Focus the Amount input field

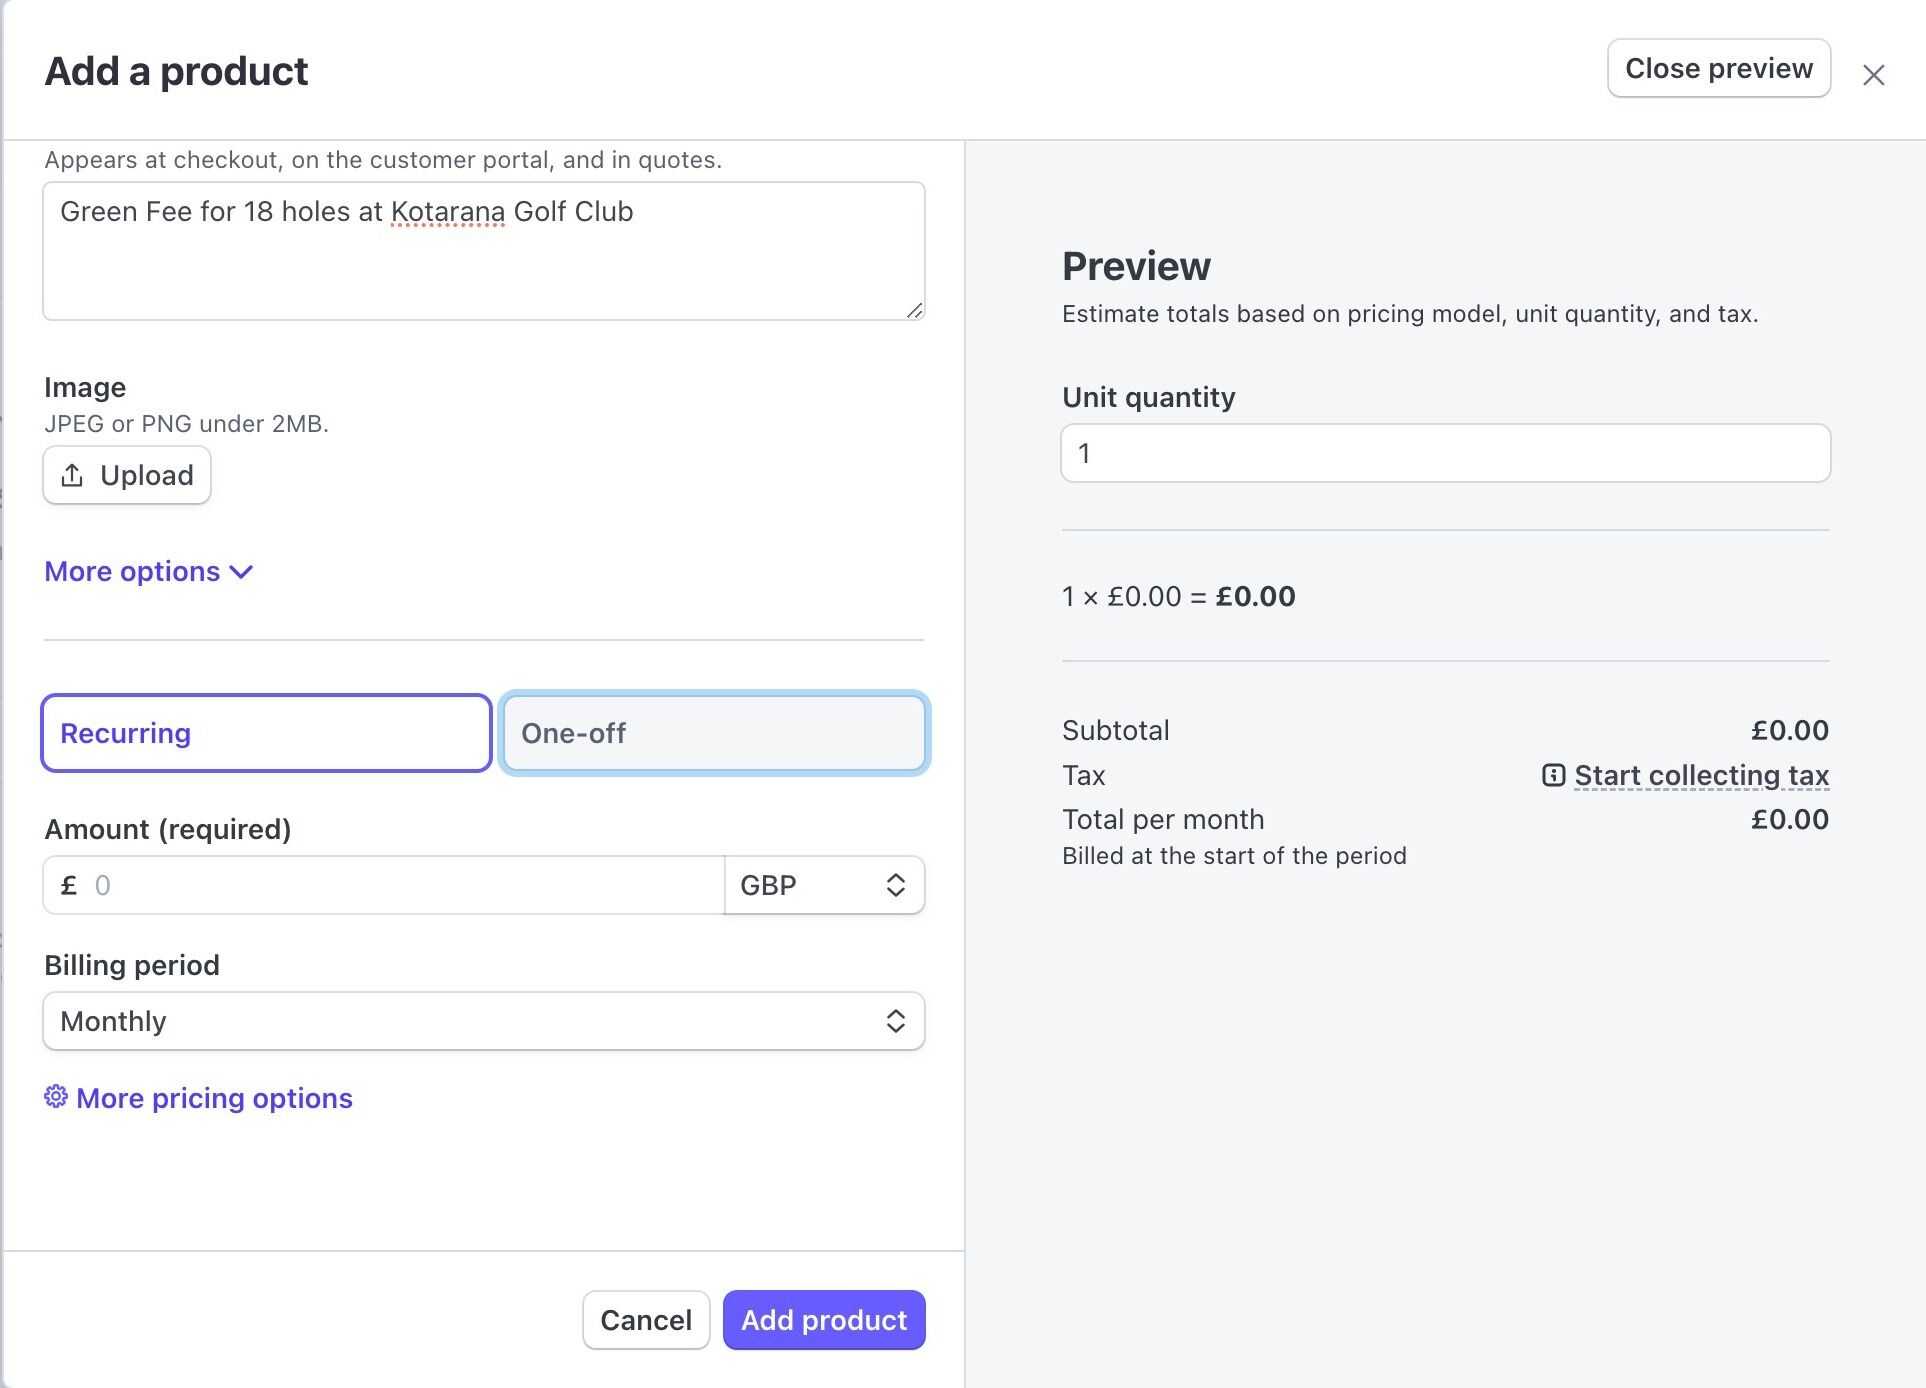[400, 885]
